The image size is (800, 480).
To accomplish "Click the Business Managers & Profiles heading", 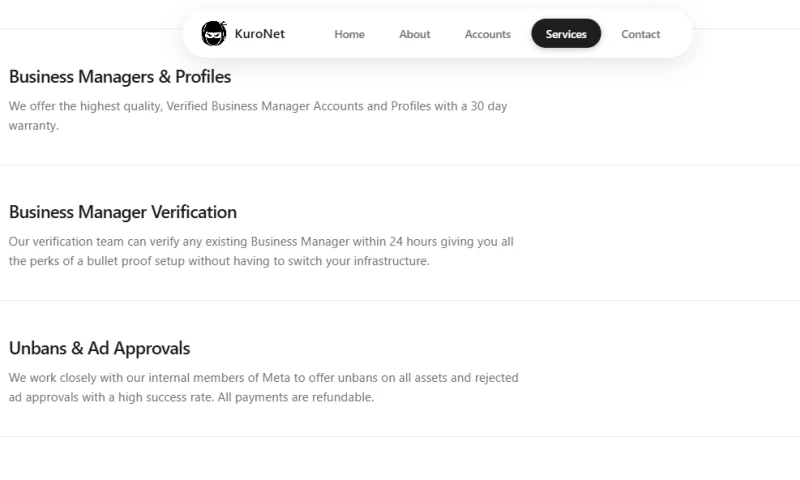I will coord(120,77).
